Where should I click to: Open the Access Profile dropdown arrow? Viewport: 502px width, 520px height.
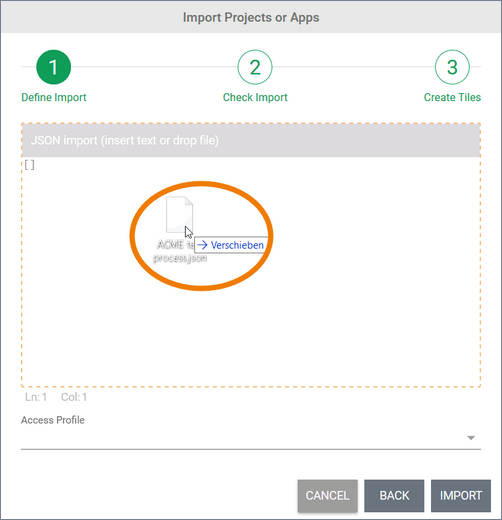(x=471, y=438)
